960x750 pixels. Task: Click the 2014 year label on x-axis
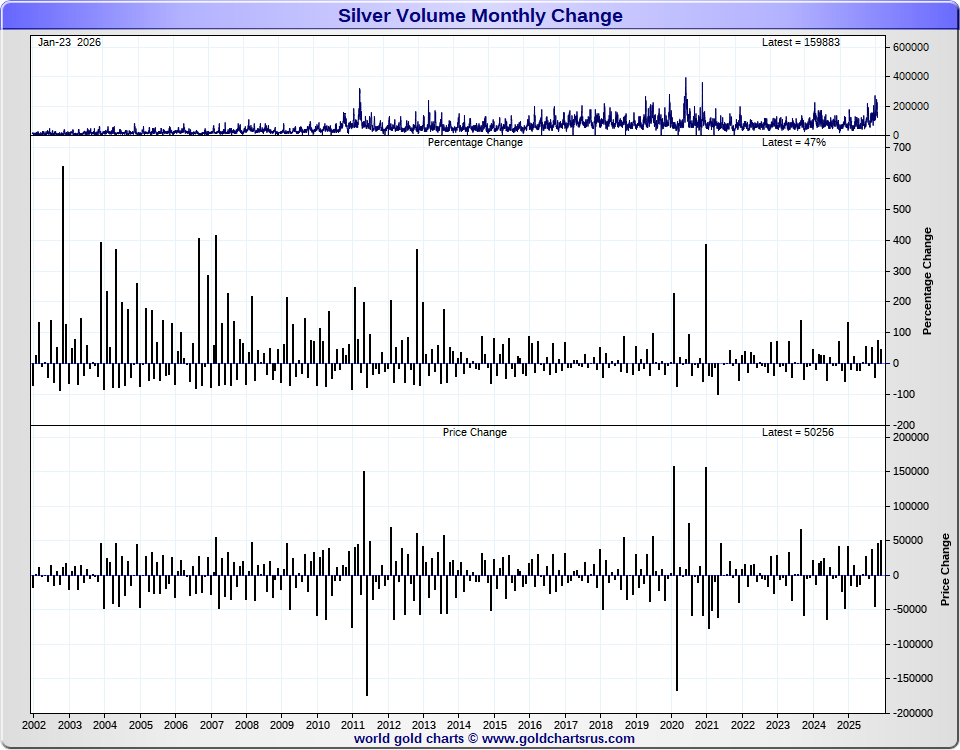(x=459, y=726)
